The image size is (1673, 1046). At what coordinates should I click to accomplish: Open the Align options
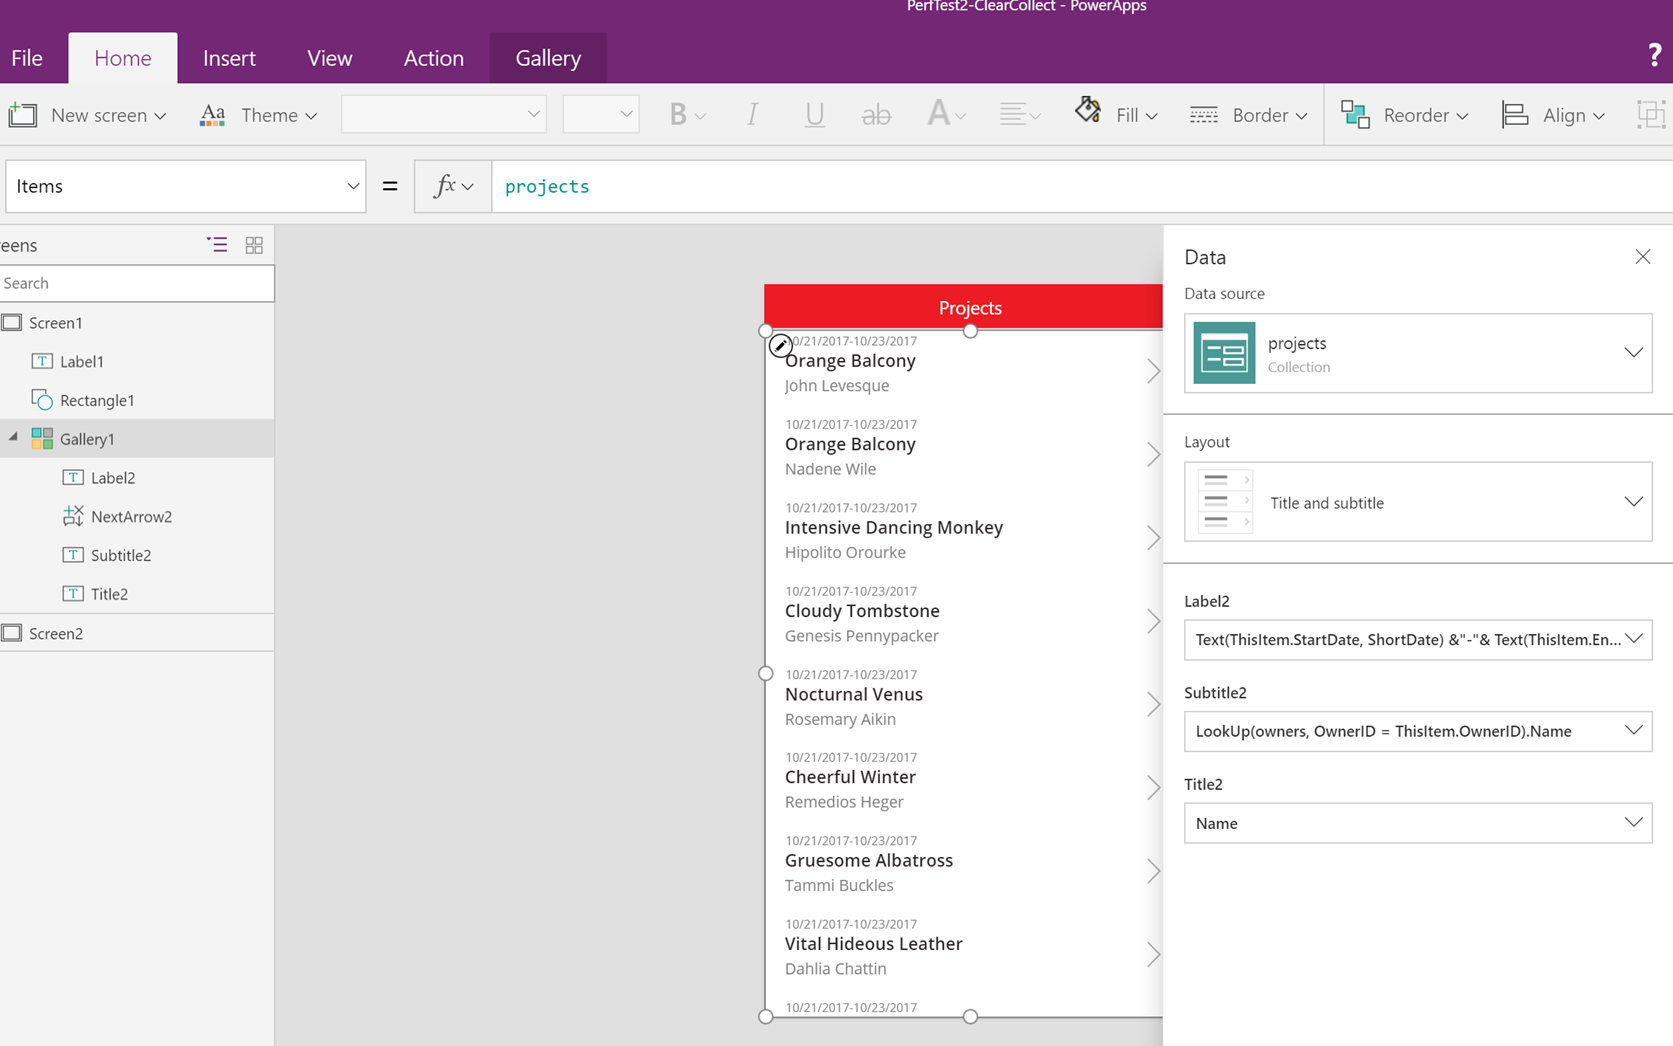(x=1552, y=115)
